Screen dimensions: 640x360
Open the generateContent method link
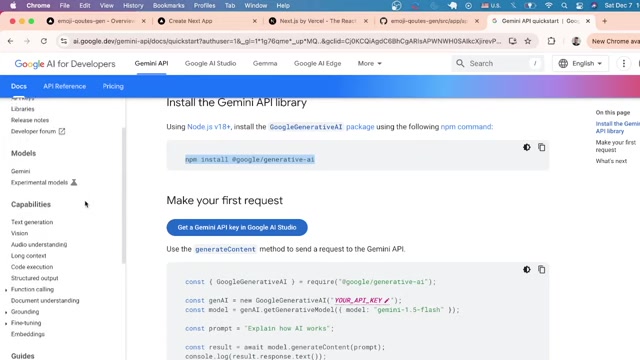pyautogui.click(x=225, y=249)
